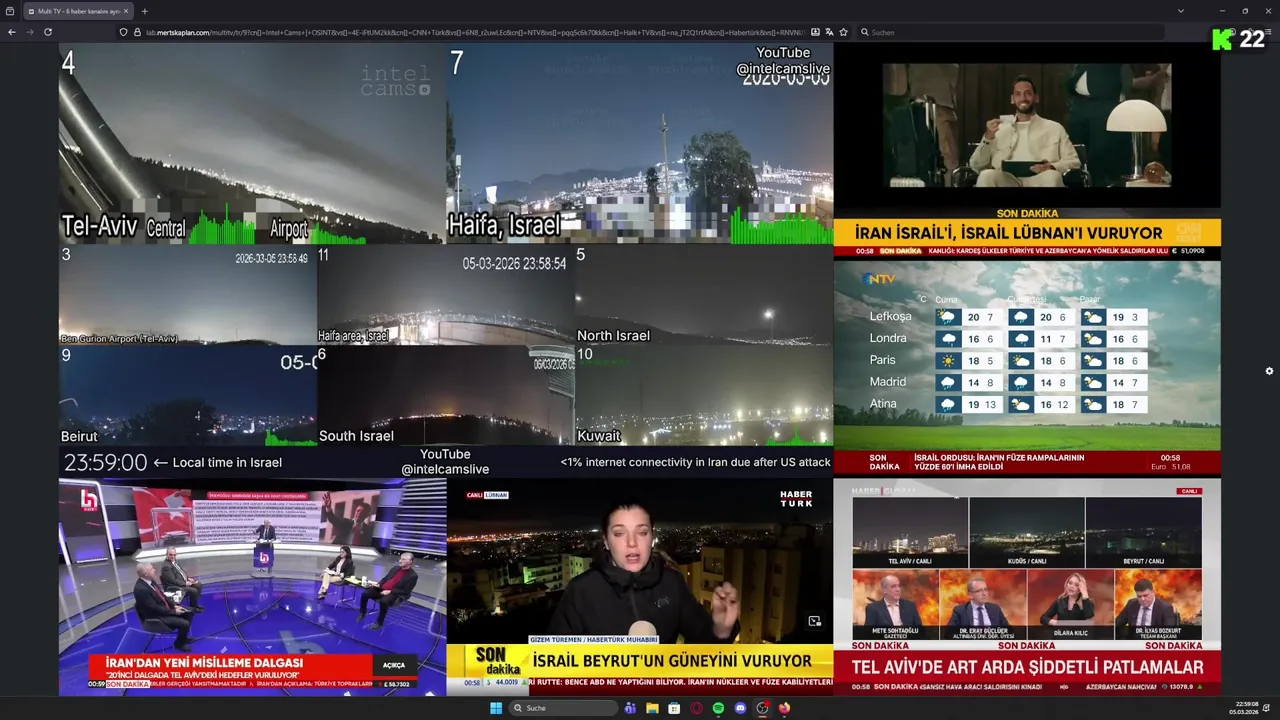Bookmark this page with the star icon

(843, 32)
